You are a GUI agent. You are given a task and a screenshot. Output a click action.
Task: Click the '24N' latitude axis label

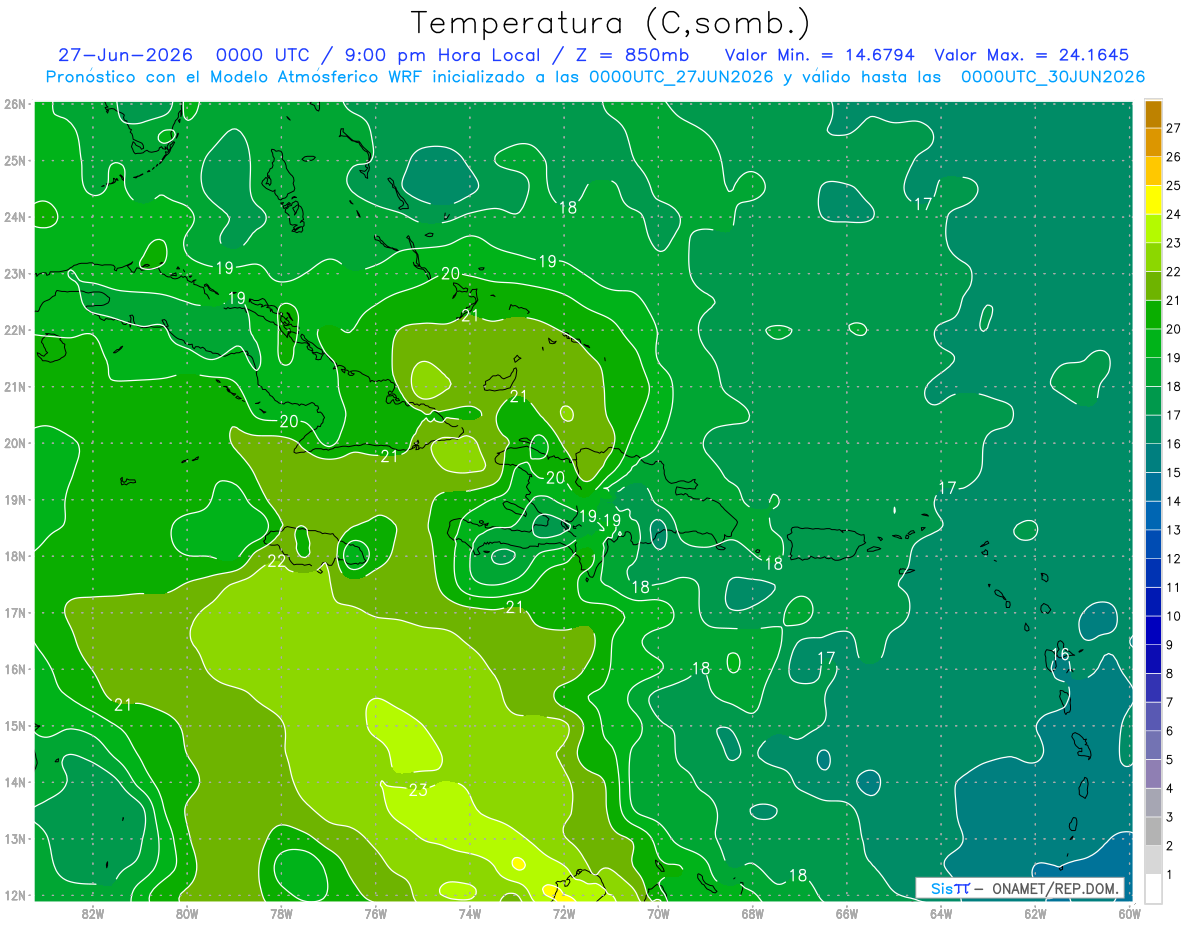(15, 217)
